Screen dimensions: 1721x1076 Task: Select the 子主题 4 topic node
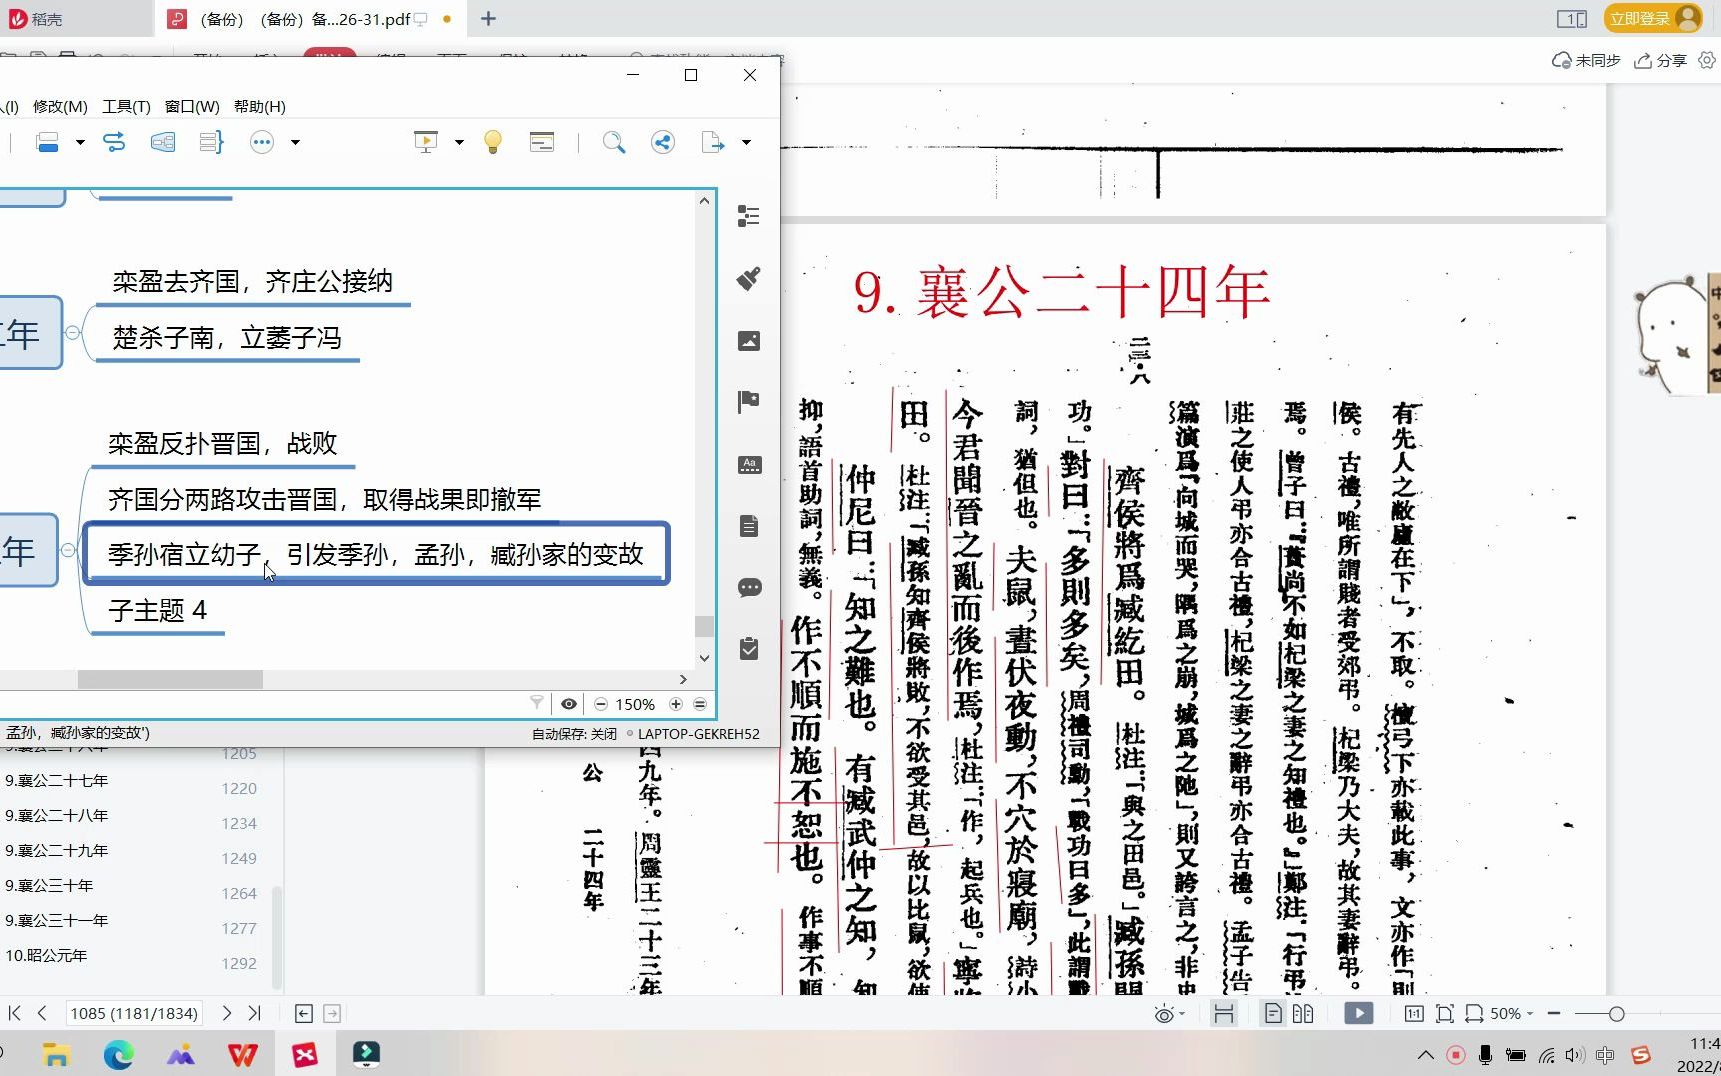point(157,611)
